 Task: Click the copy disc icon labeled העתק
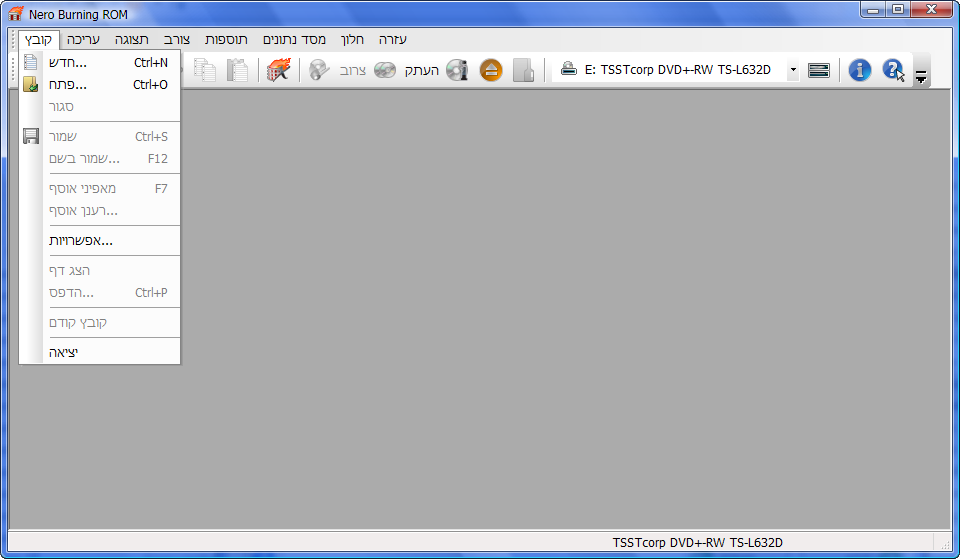click(385, 70)
